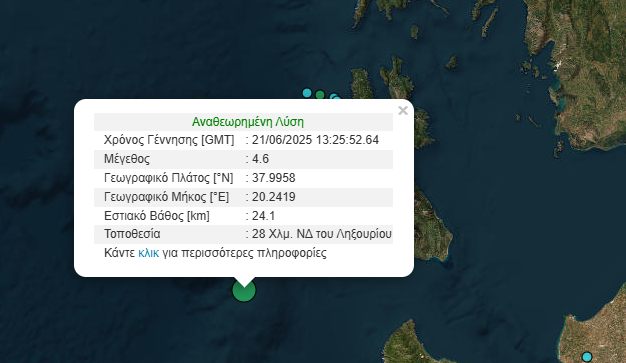
Task: Click the Μέγεθος label
Action: pos(127,159)
